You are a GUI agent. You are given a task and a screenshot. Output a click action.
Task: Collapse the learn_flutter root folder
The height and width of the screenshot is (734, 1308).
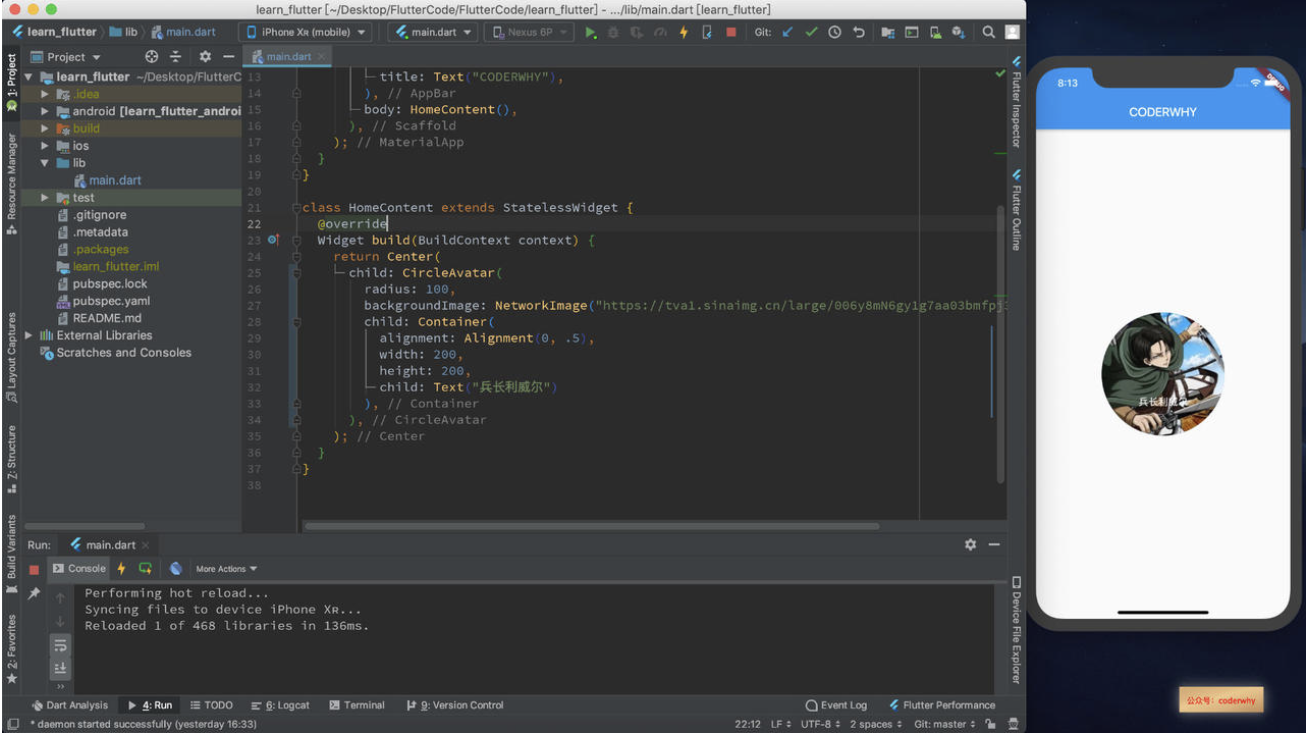[29, 77]
